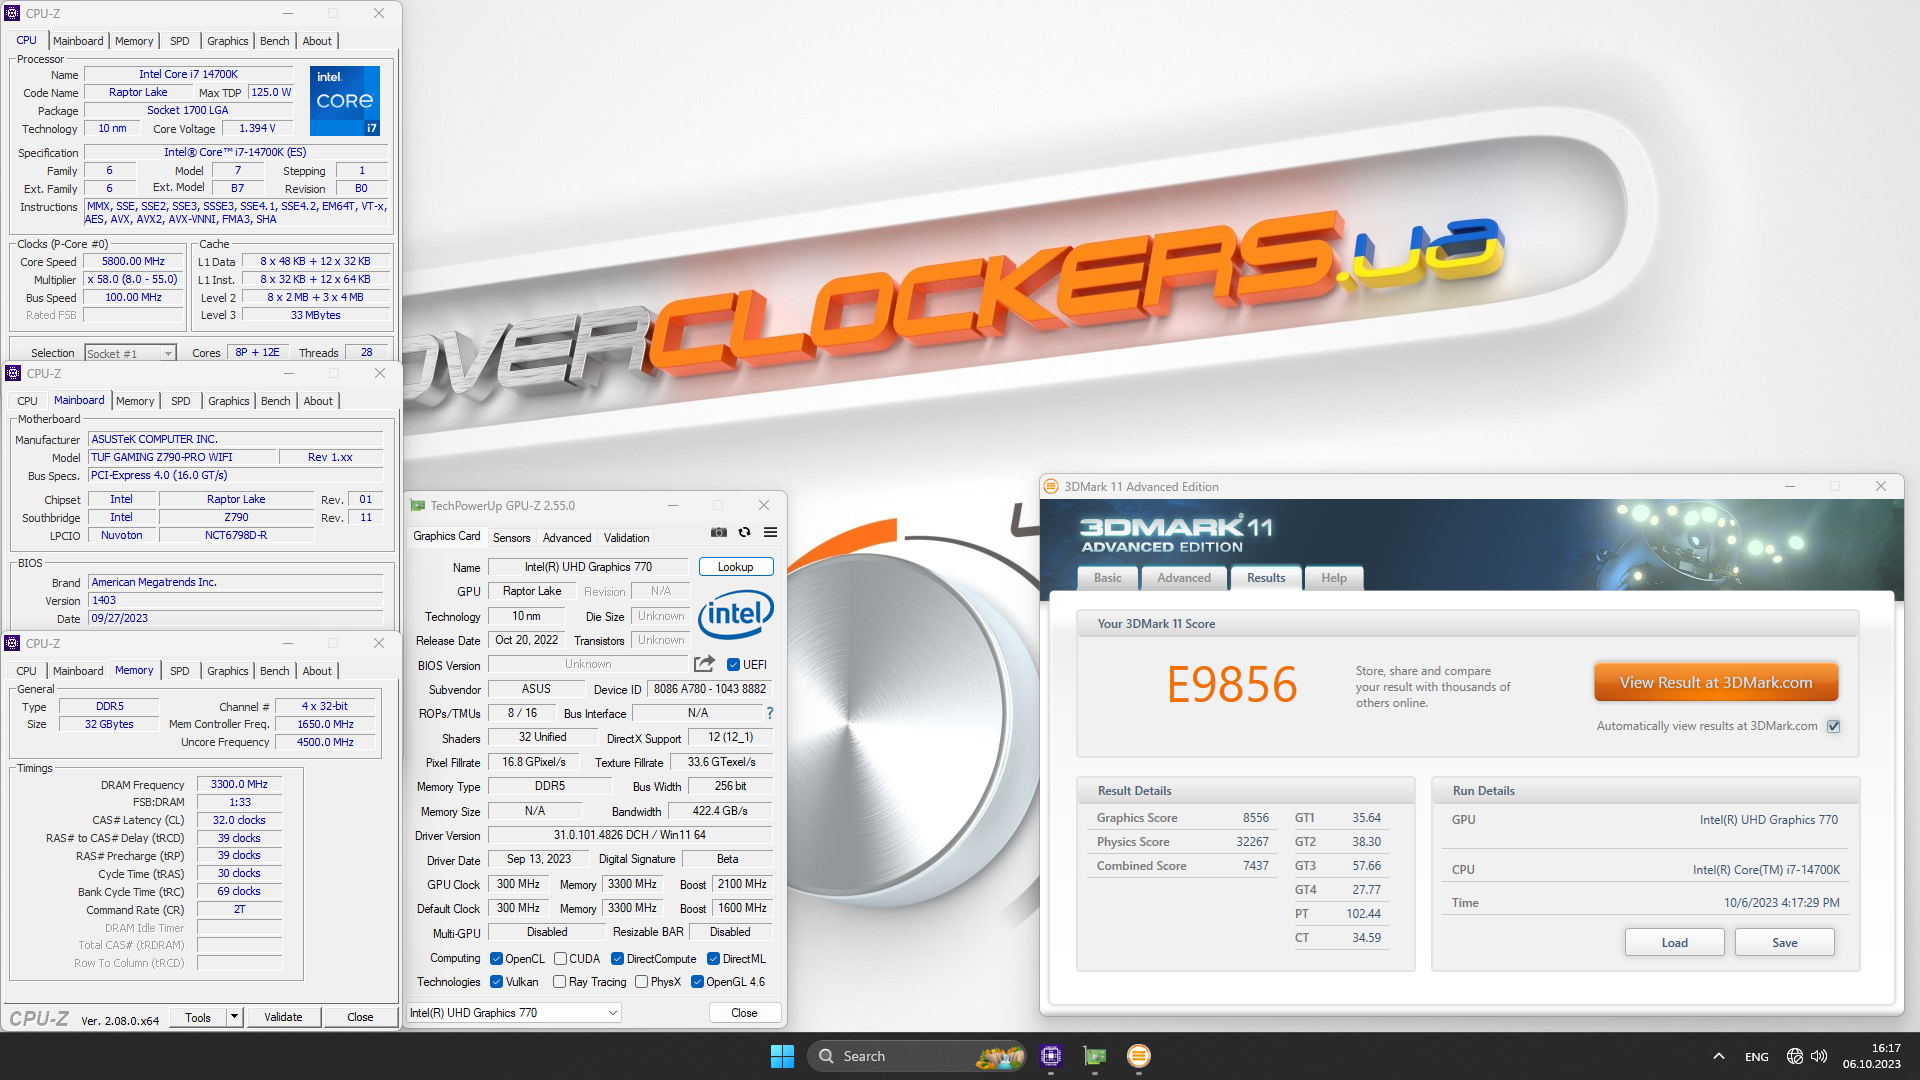Toggle the DirectML checkbox
This screenshot has width=1920, height=1080.
click(713, 959)
